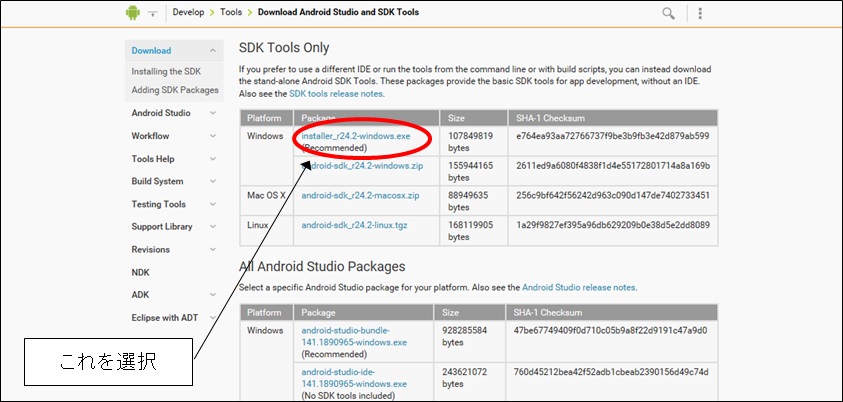Select checksum 1a29f9827ef395a96db629209b0e38d5e2dd8089

pyautogui.click(x=613, y=225)
